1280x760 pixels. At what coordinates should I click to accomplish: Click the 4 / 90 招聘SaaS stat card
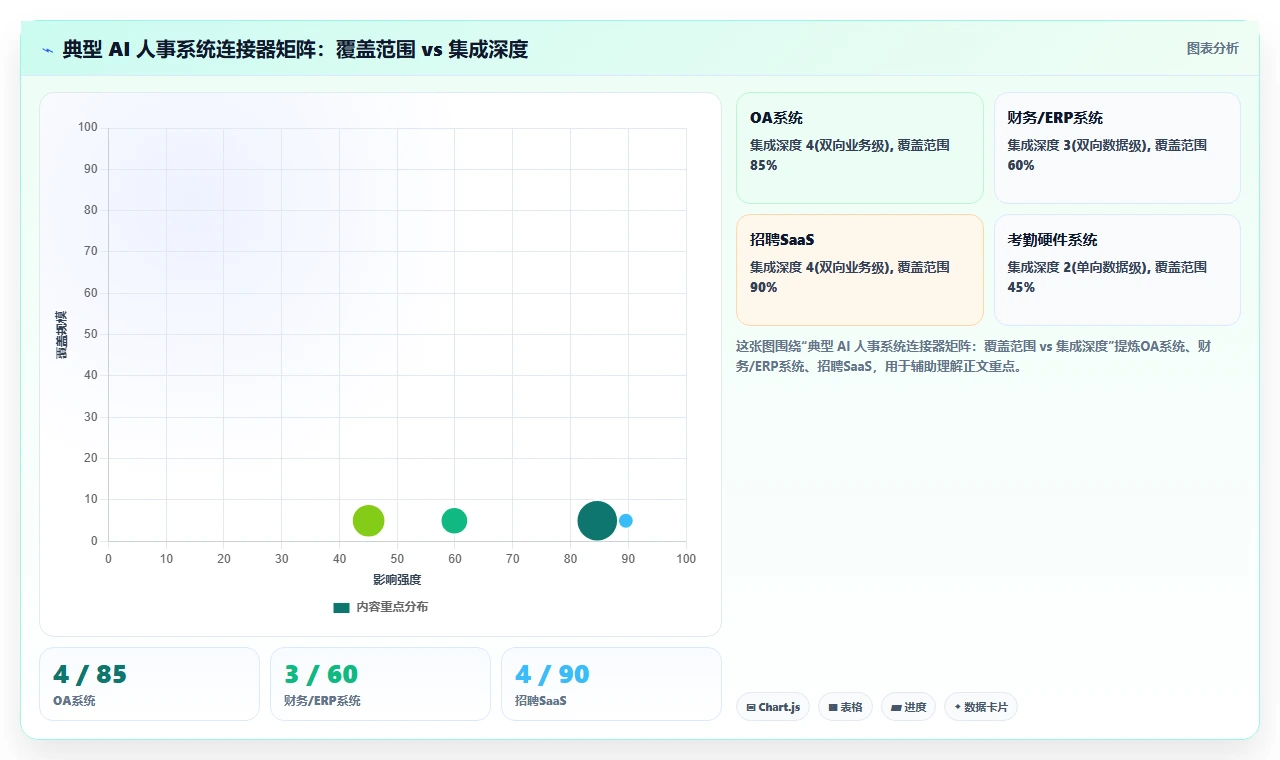click(611, 684)
